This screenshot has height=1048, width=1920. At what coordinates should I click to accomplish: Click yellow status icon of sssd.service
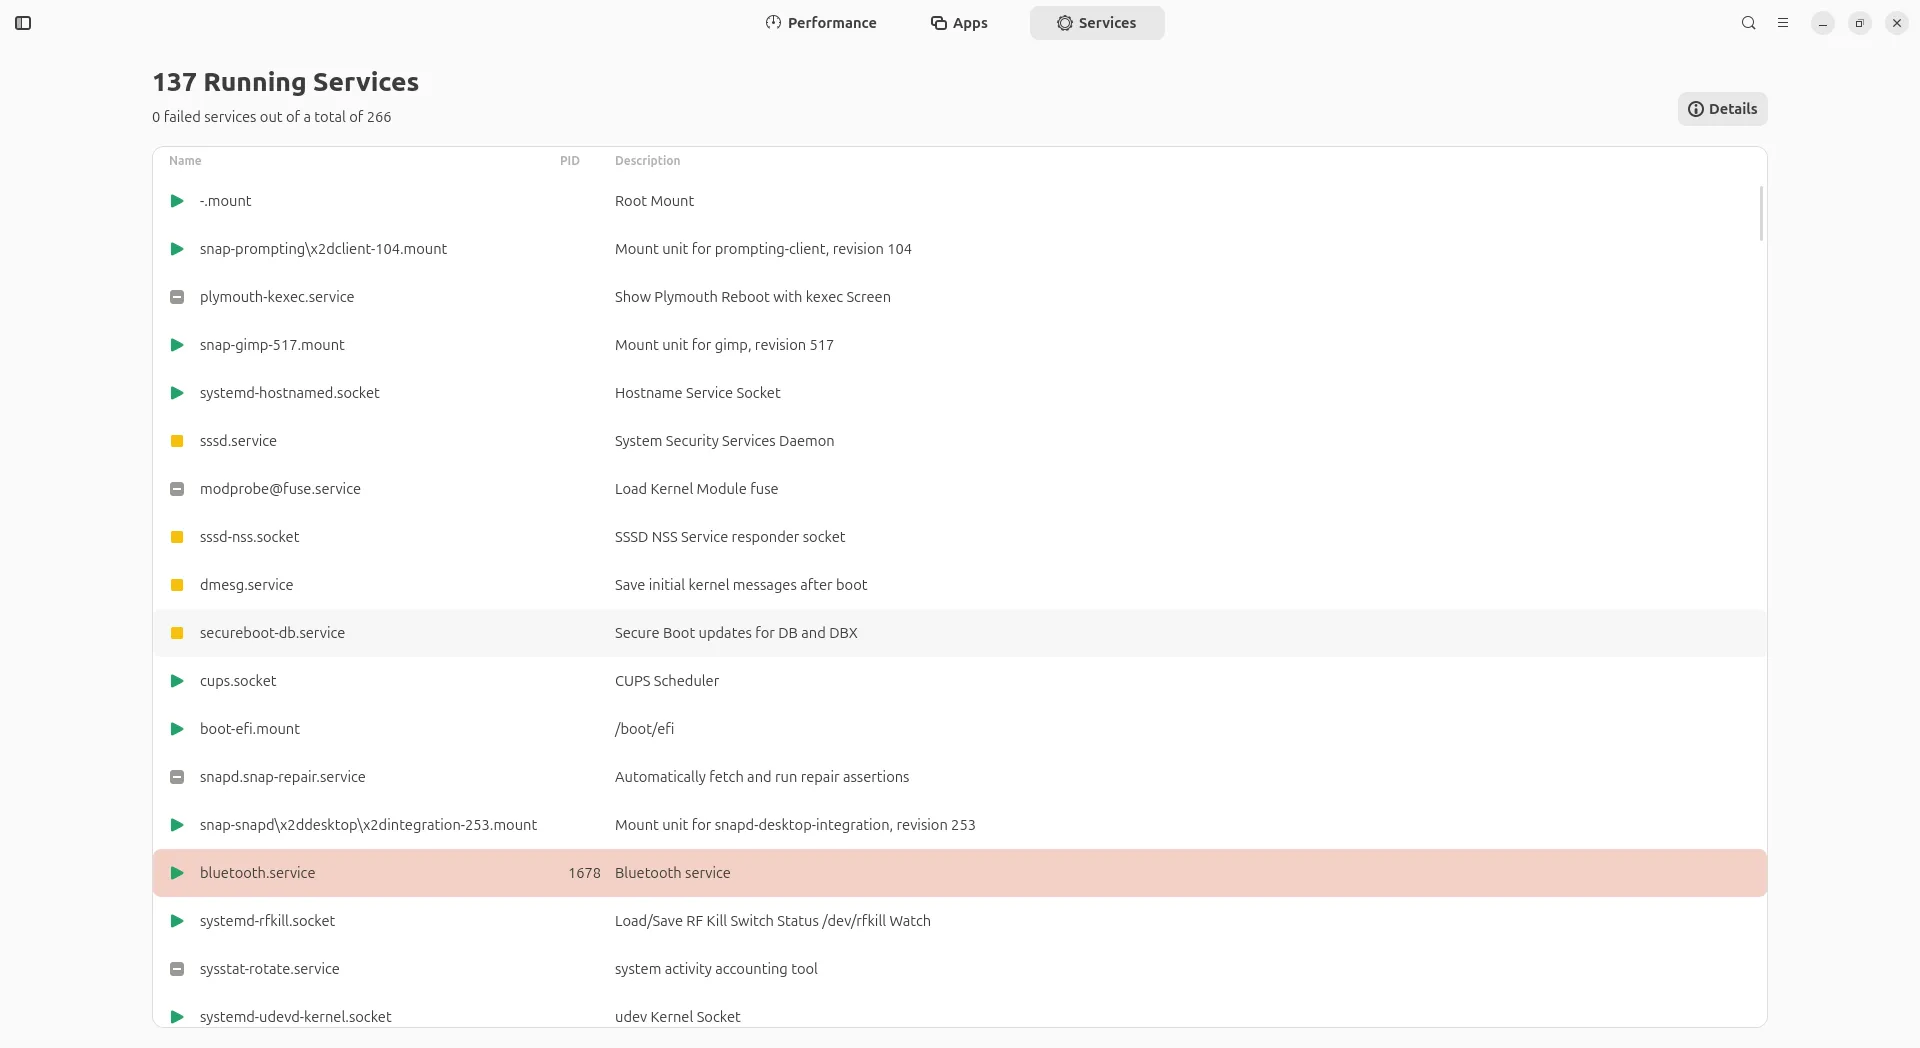pyautogui.click(x=177, y=441)
